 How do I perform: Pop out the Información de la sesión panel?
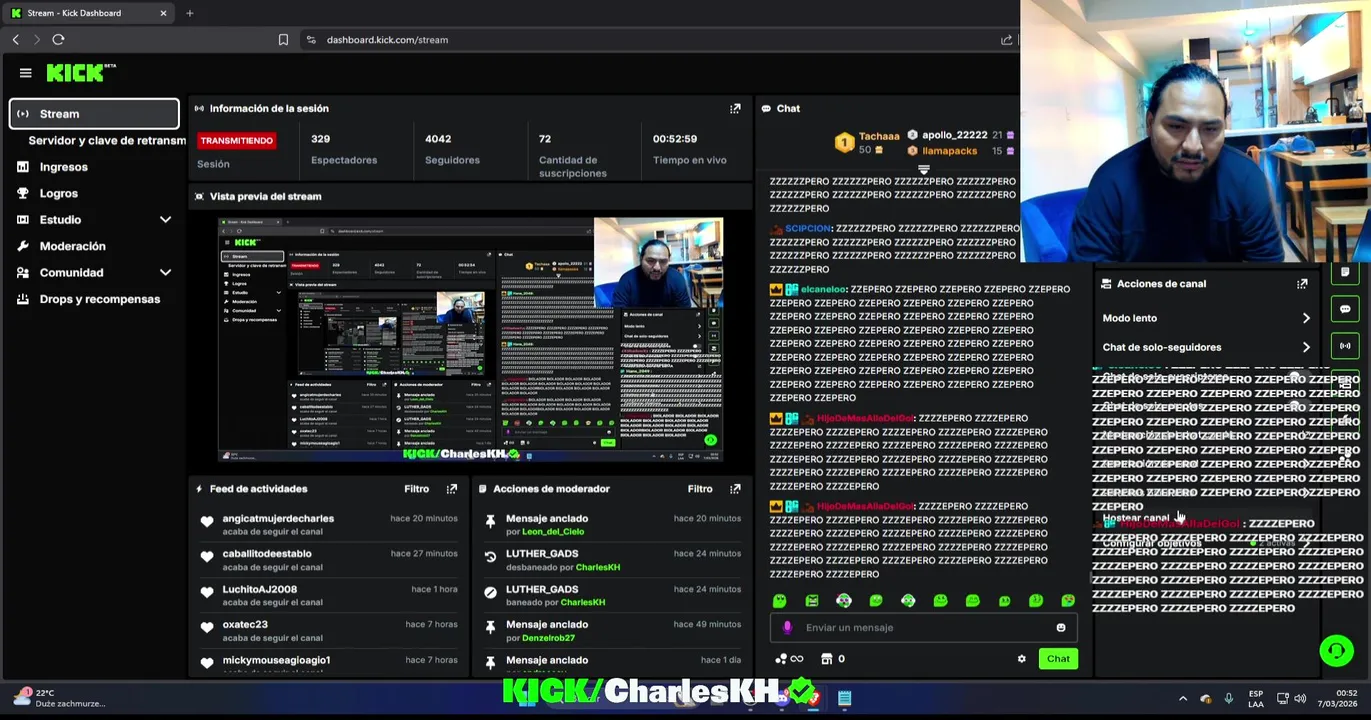click(735, 108)
